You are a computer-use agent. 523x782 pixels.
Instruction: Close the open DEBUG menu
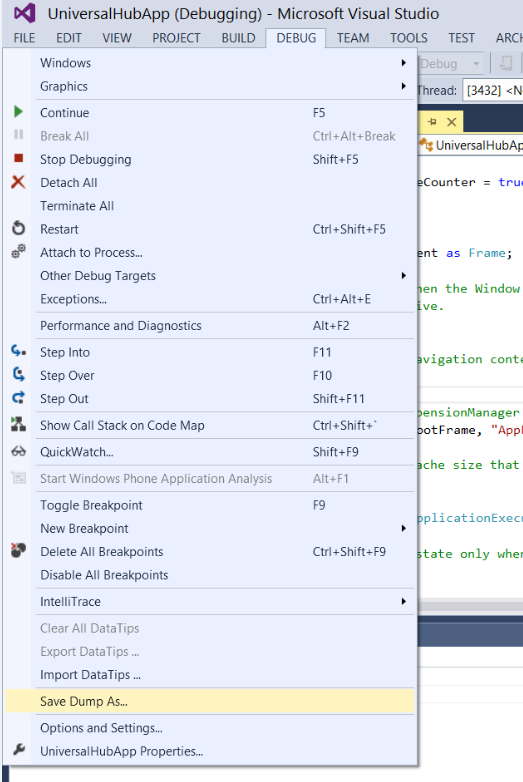(x=296, y=38)
